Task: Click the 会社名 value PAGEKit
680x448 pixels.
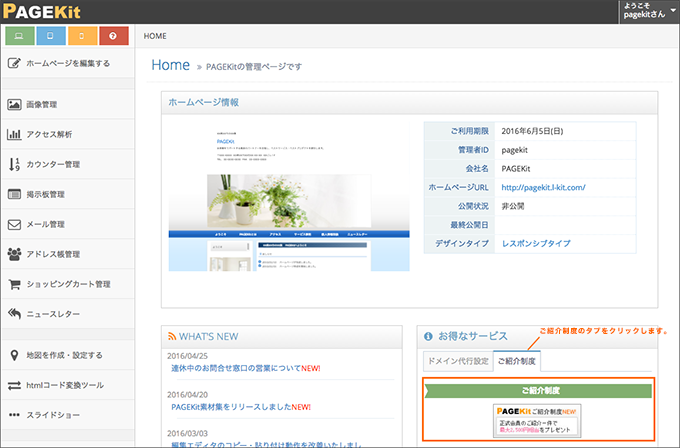Action: [x=516, y=169]
